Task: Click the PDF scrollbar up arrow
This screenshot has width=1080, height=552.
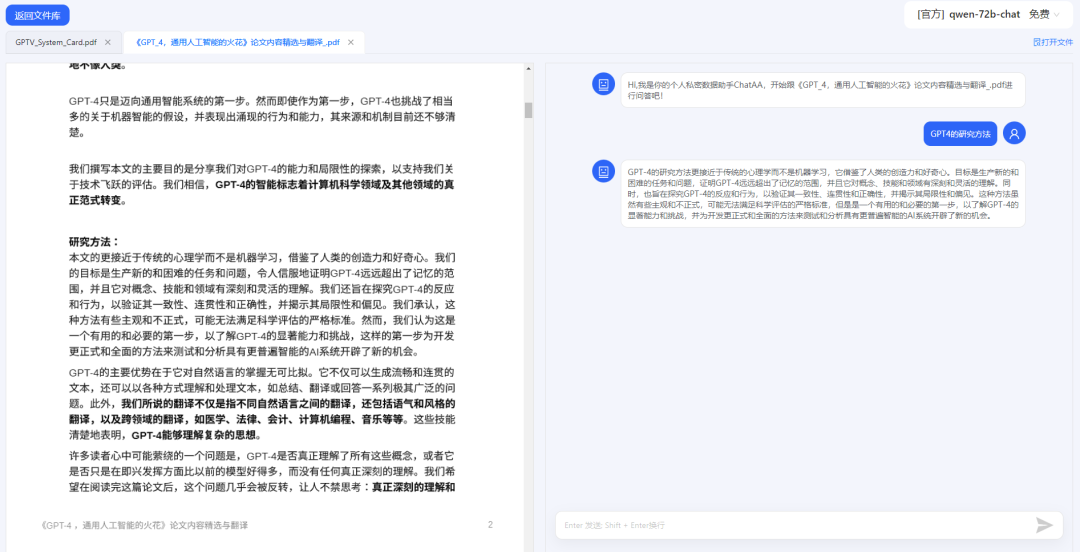Action: tap(528, 68)
